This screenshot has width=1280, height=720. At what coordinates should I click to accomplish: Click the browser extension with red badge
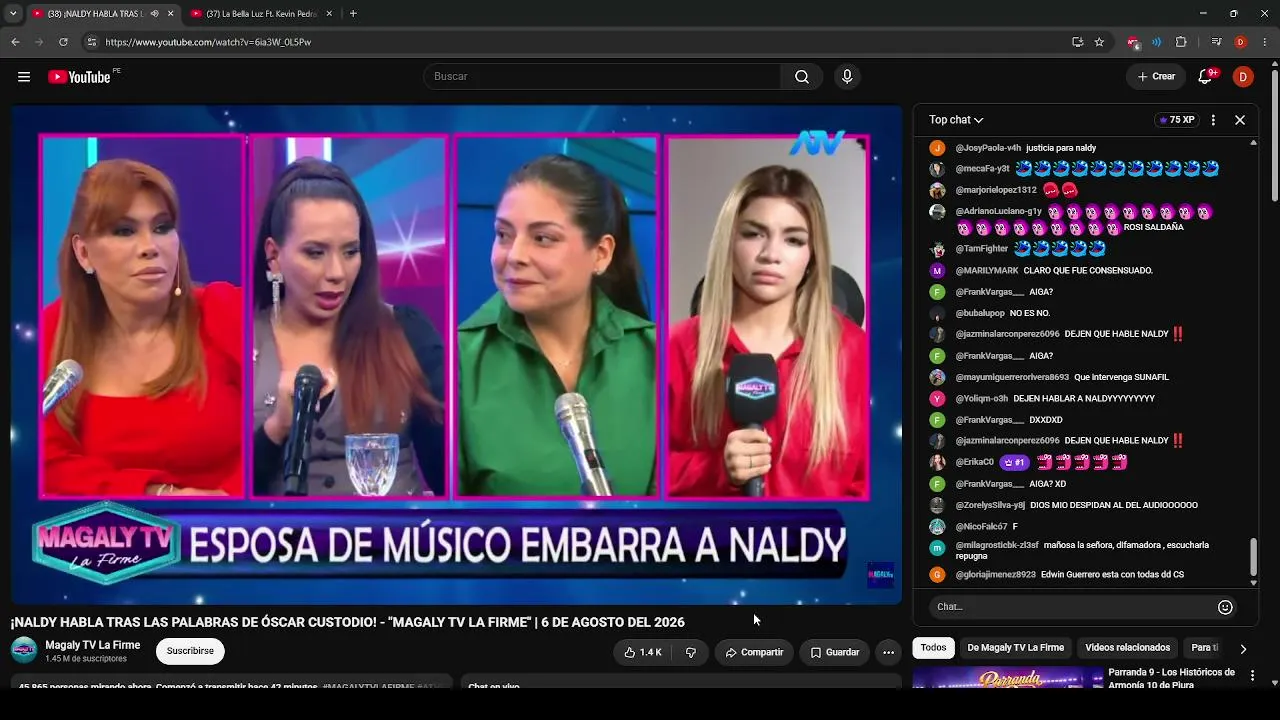(x=1133, y=42)
